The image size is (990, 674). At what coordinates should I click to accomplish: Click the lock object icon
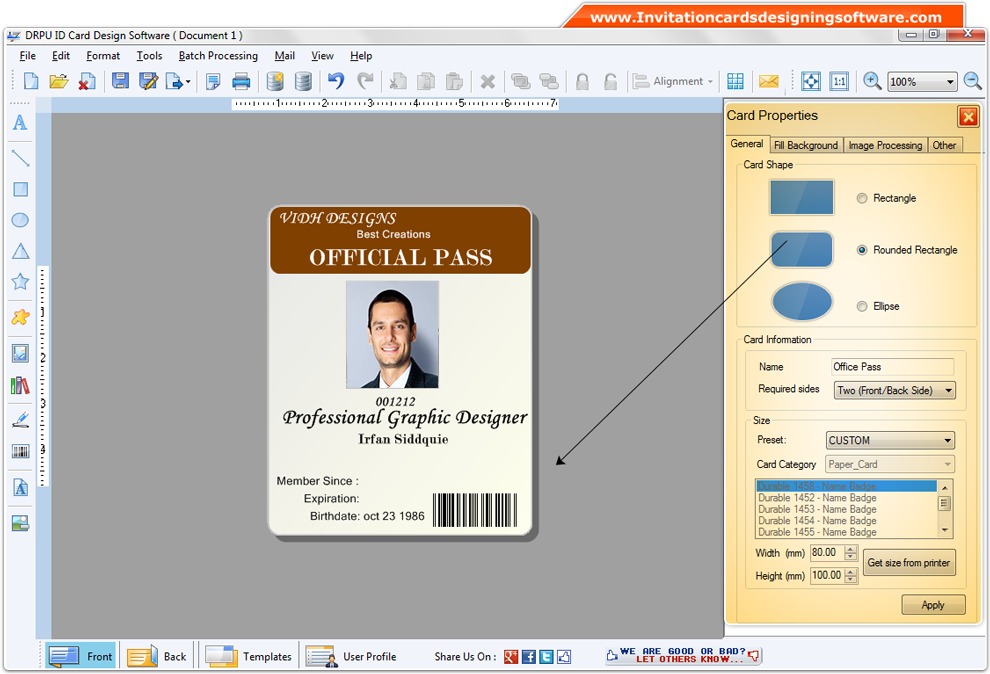[x=582, y=81]
